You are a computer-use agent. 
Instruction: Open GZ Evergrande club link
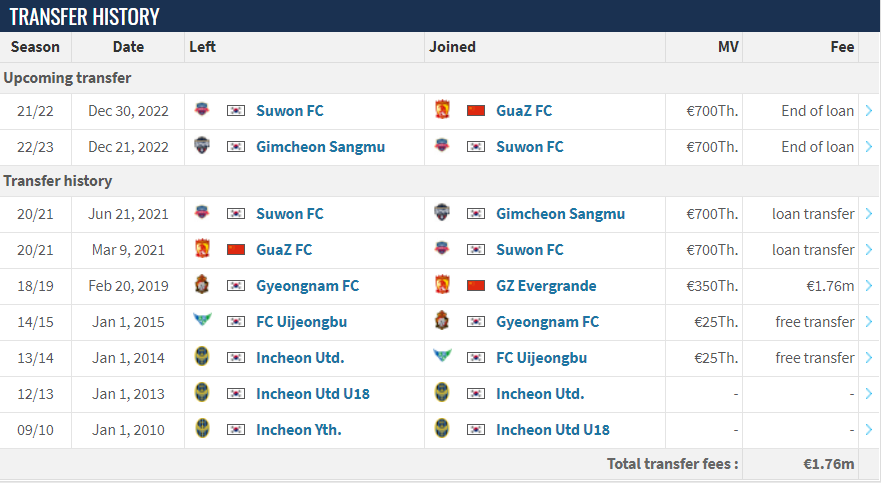pos(546,286)
